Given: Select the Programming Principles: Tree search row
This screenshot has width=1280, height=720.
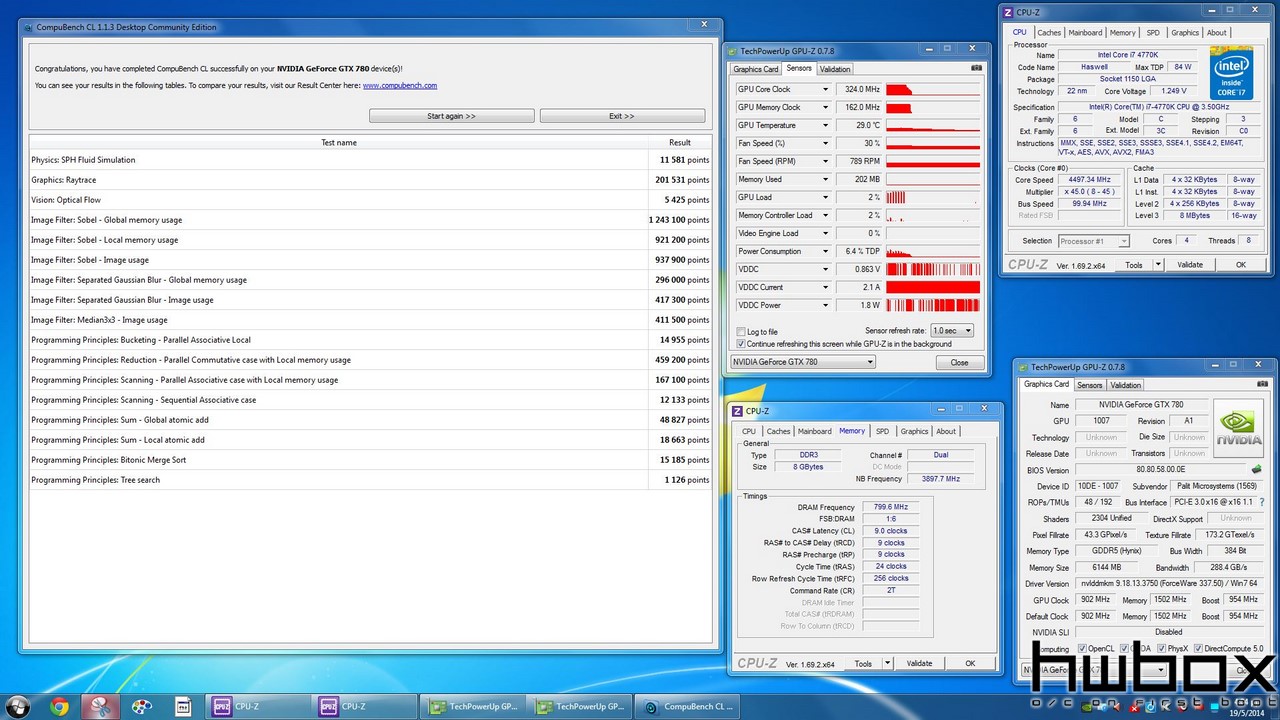Looking at the screenshot, I should 370,480.
